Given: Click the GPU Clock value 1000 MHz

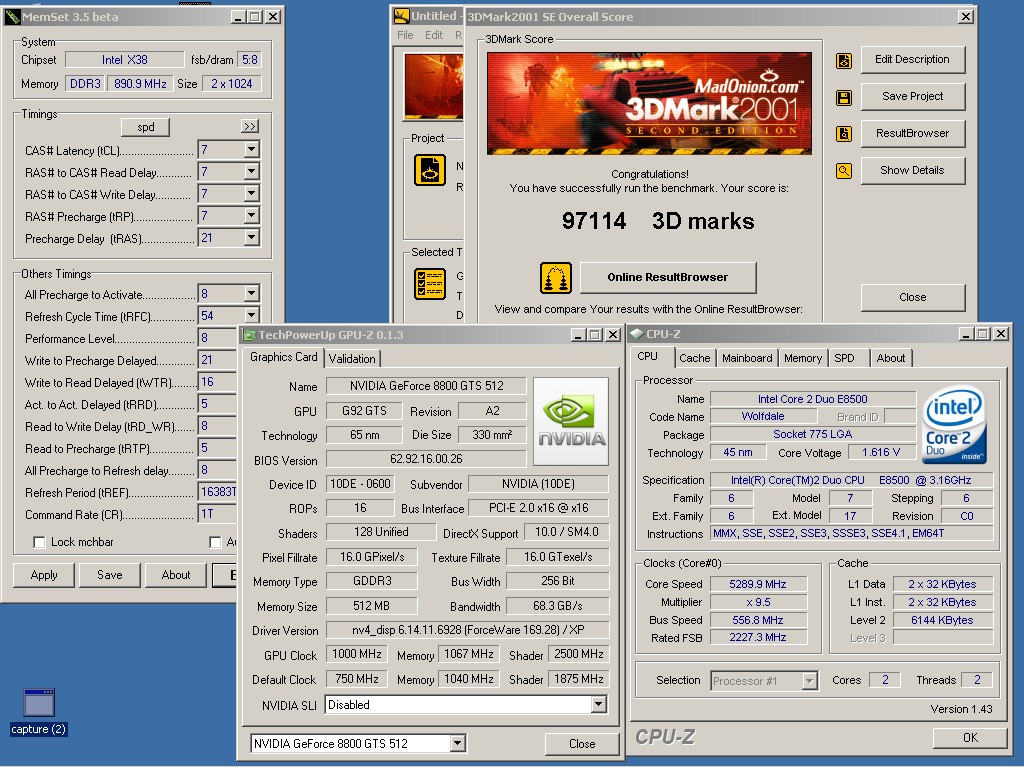Looking at the screenshot, I should pyautogui.click(x=357, y=654).
